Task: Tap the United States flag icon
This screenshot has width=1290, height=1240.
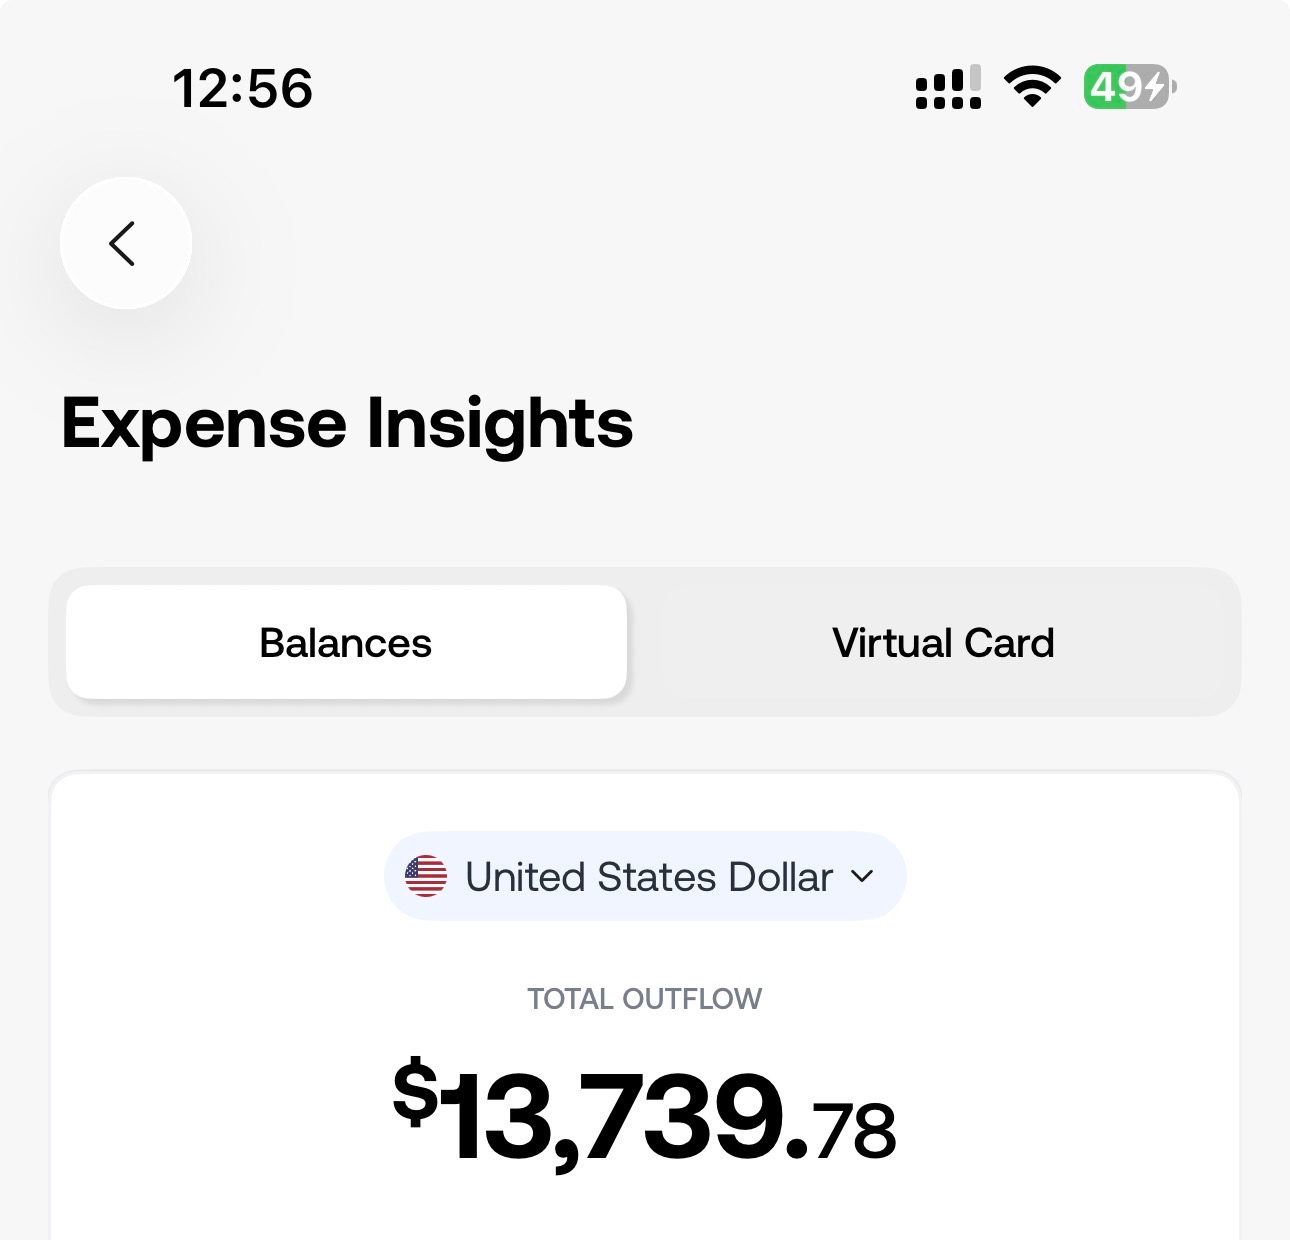Action: [426, 876]
